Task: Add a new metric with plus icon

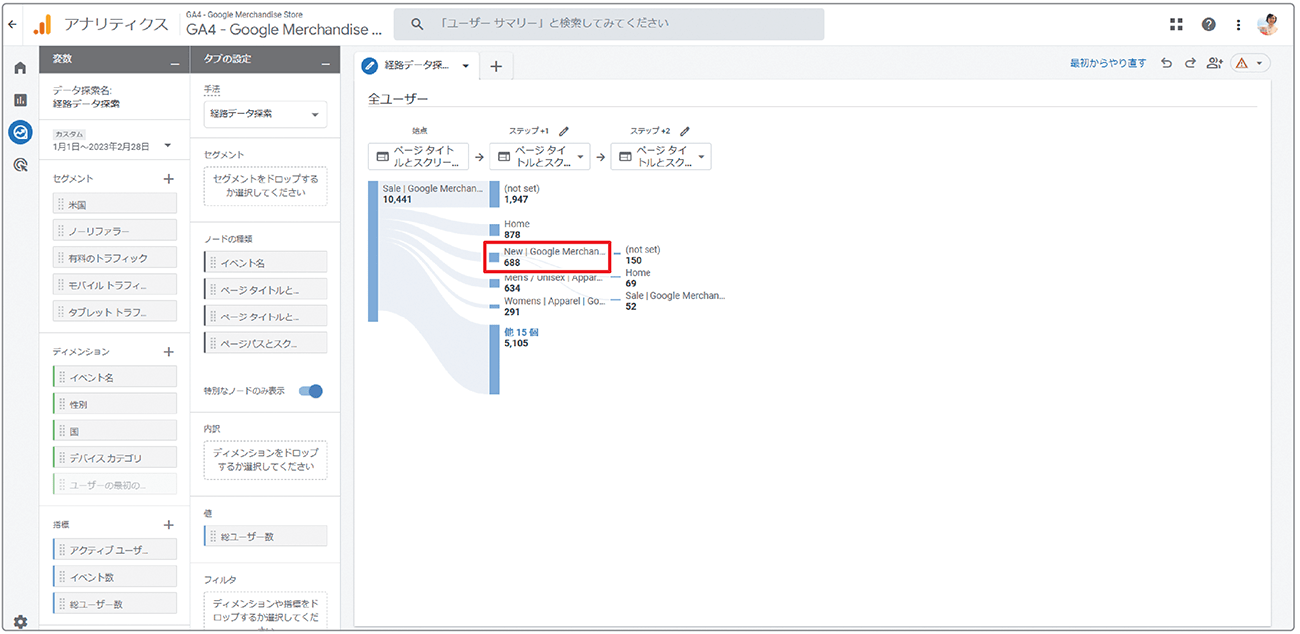Action: point(168,524)
